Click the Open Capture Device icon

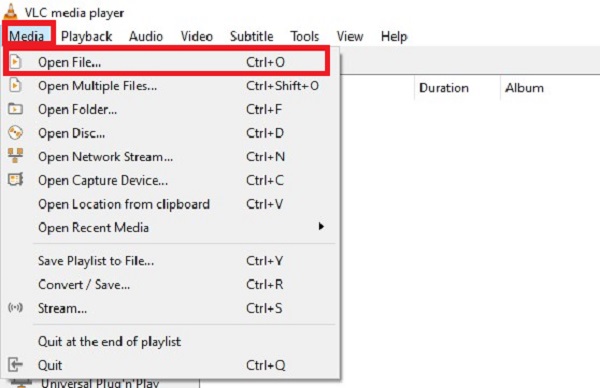(15, 179)
